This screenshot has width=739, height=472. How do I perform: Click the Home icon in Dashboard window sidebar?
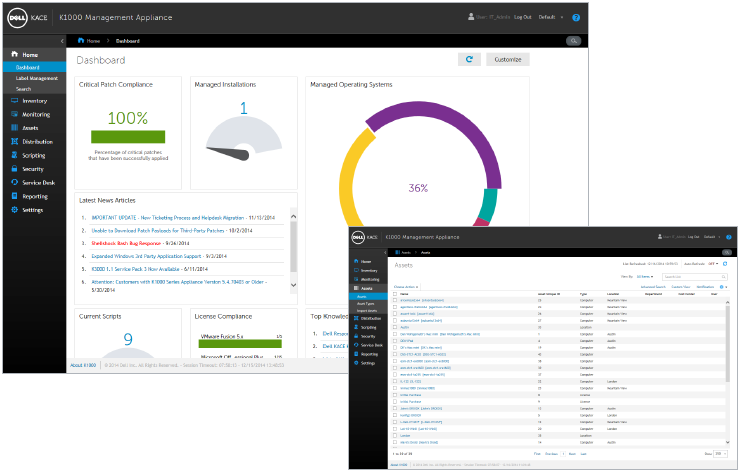point(14,54)
